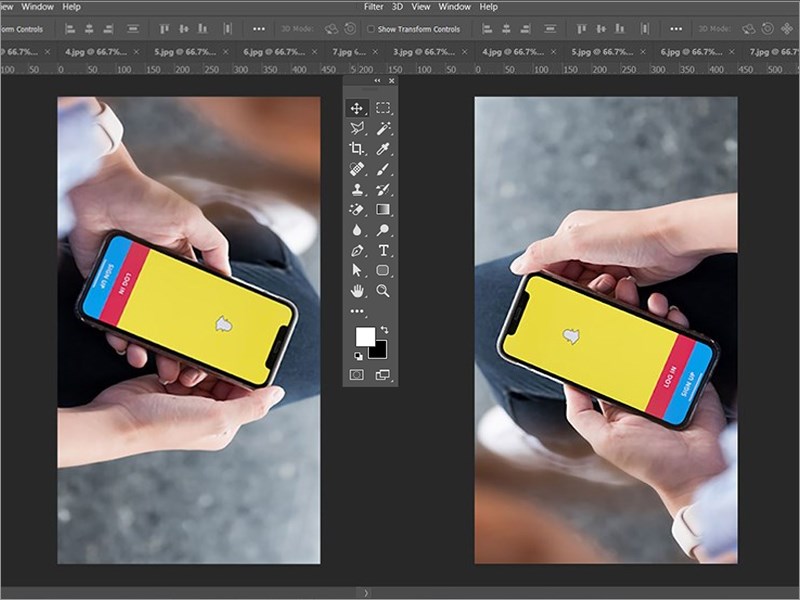800x600 pixels.
Task: Choose the Polygonal Lasso tool
Action: point(357,128)
